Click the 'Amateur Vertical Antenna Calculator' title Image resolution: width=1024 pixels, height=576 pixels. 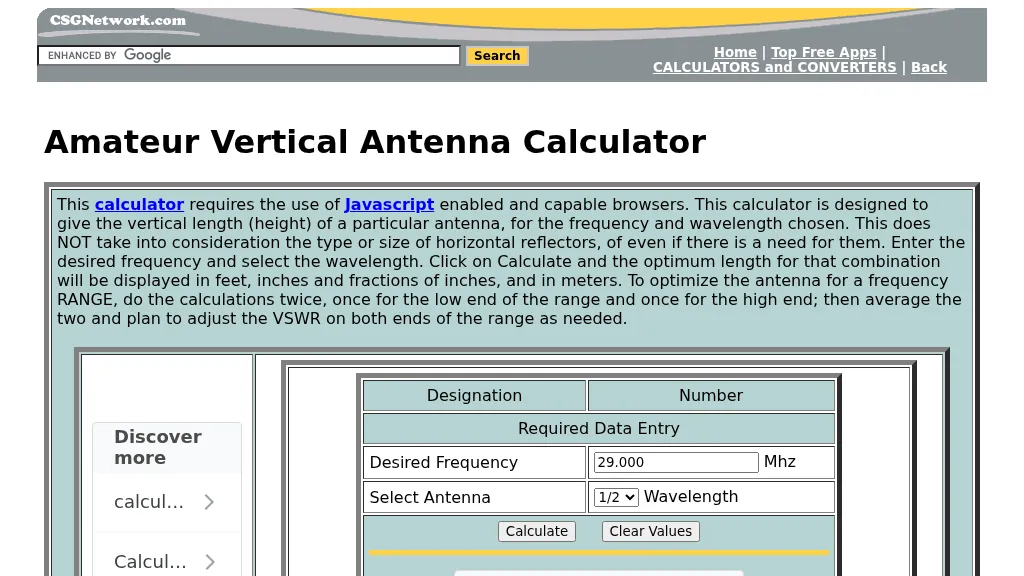(375, 142)
